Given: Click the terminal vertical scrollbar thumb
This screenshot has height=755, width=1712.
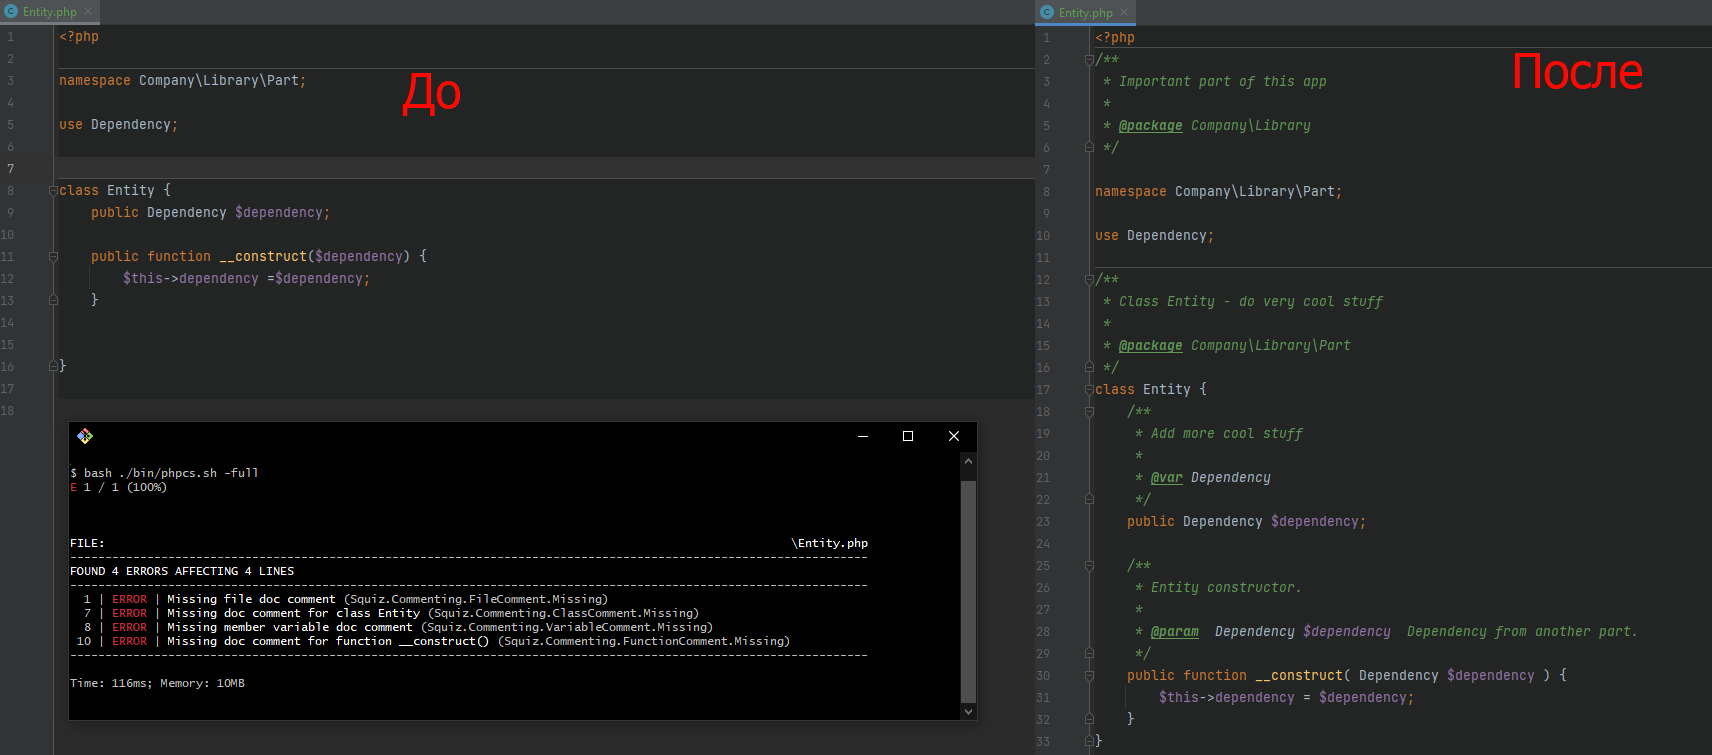Looking at the screenshot, I should [967, 590].
